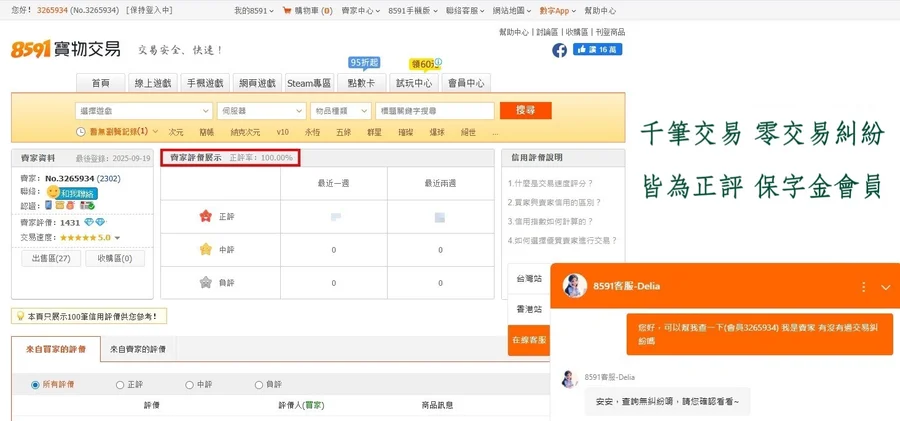Click the Facebook icon in the header
The image size is (900, 421).
click(559, 50)
